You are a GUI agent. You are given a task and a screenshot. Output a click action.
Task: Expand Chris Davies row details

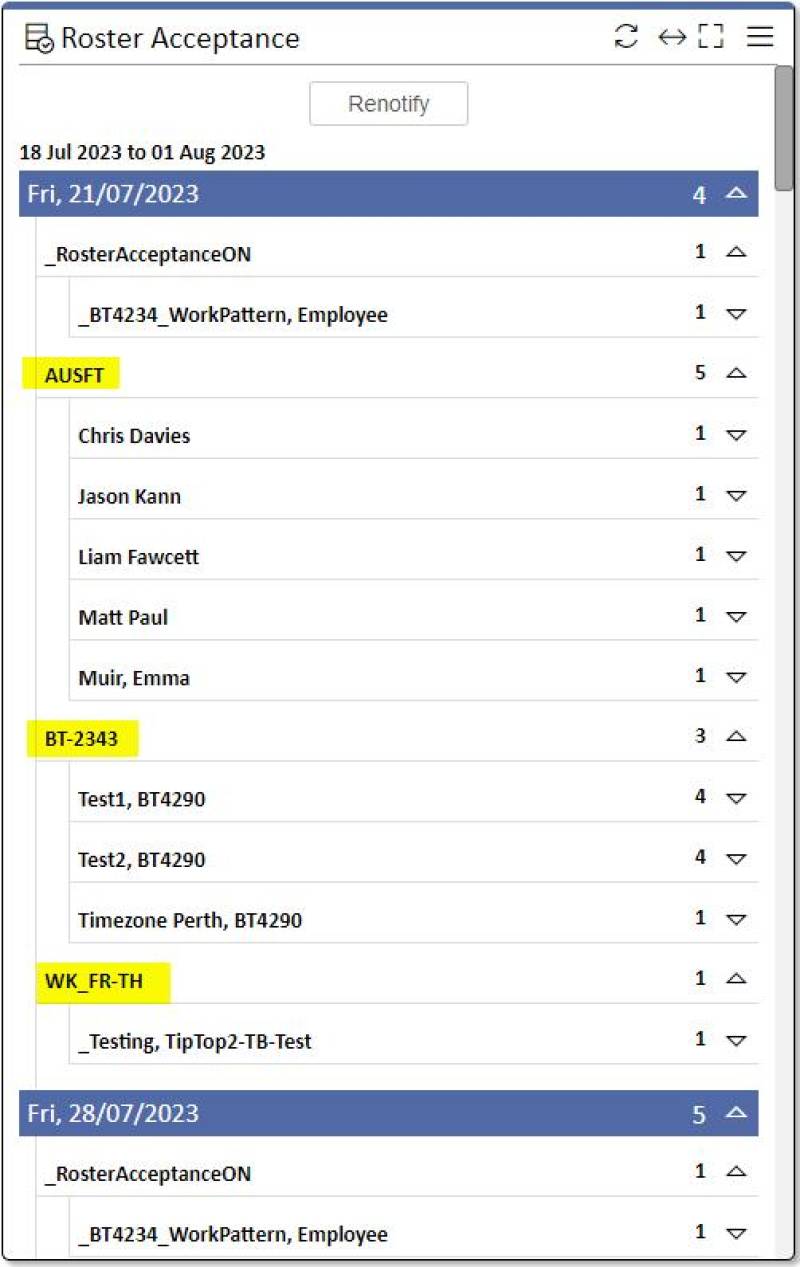(736, 435)
